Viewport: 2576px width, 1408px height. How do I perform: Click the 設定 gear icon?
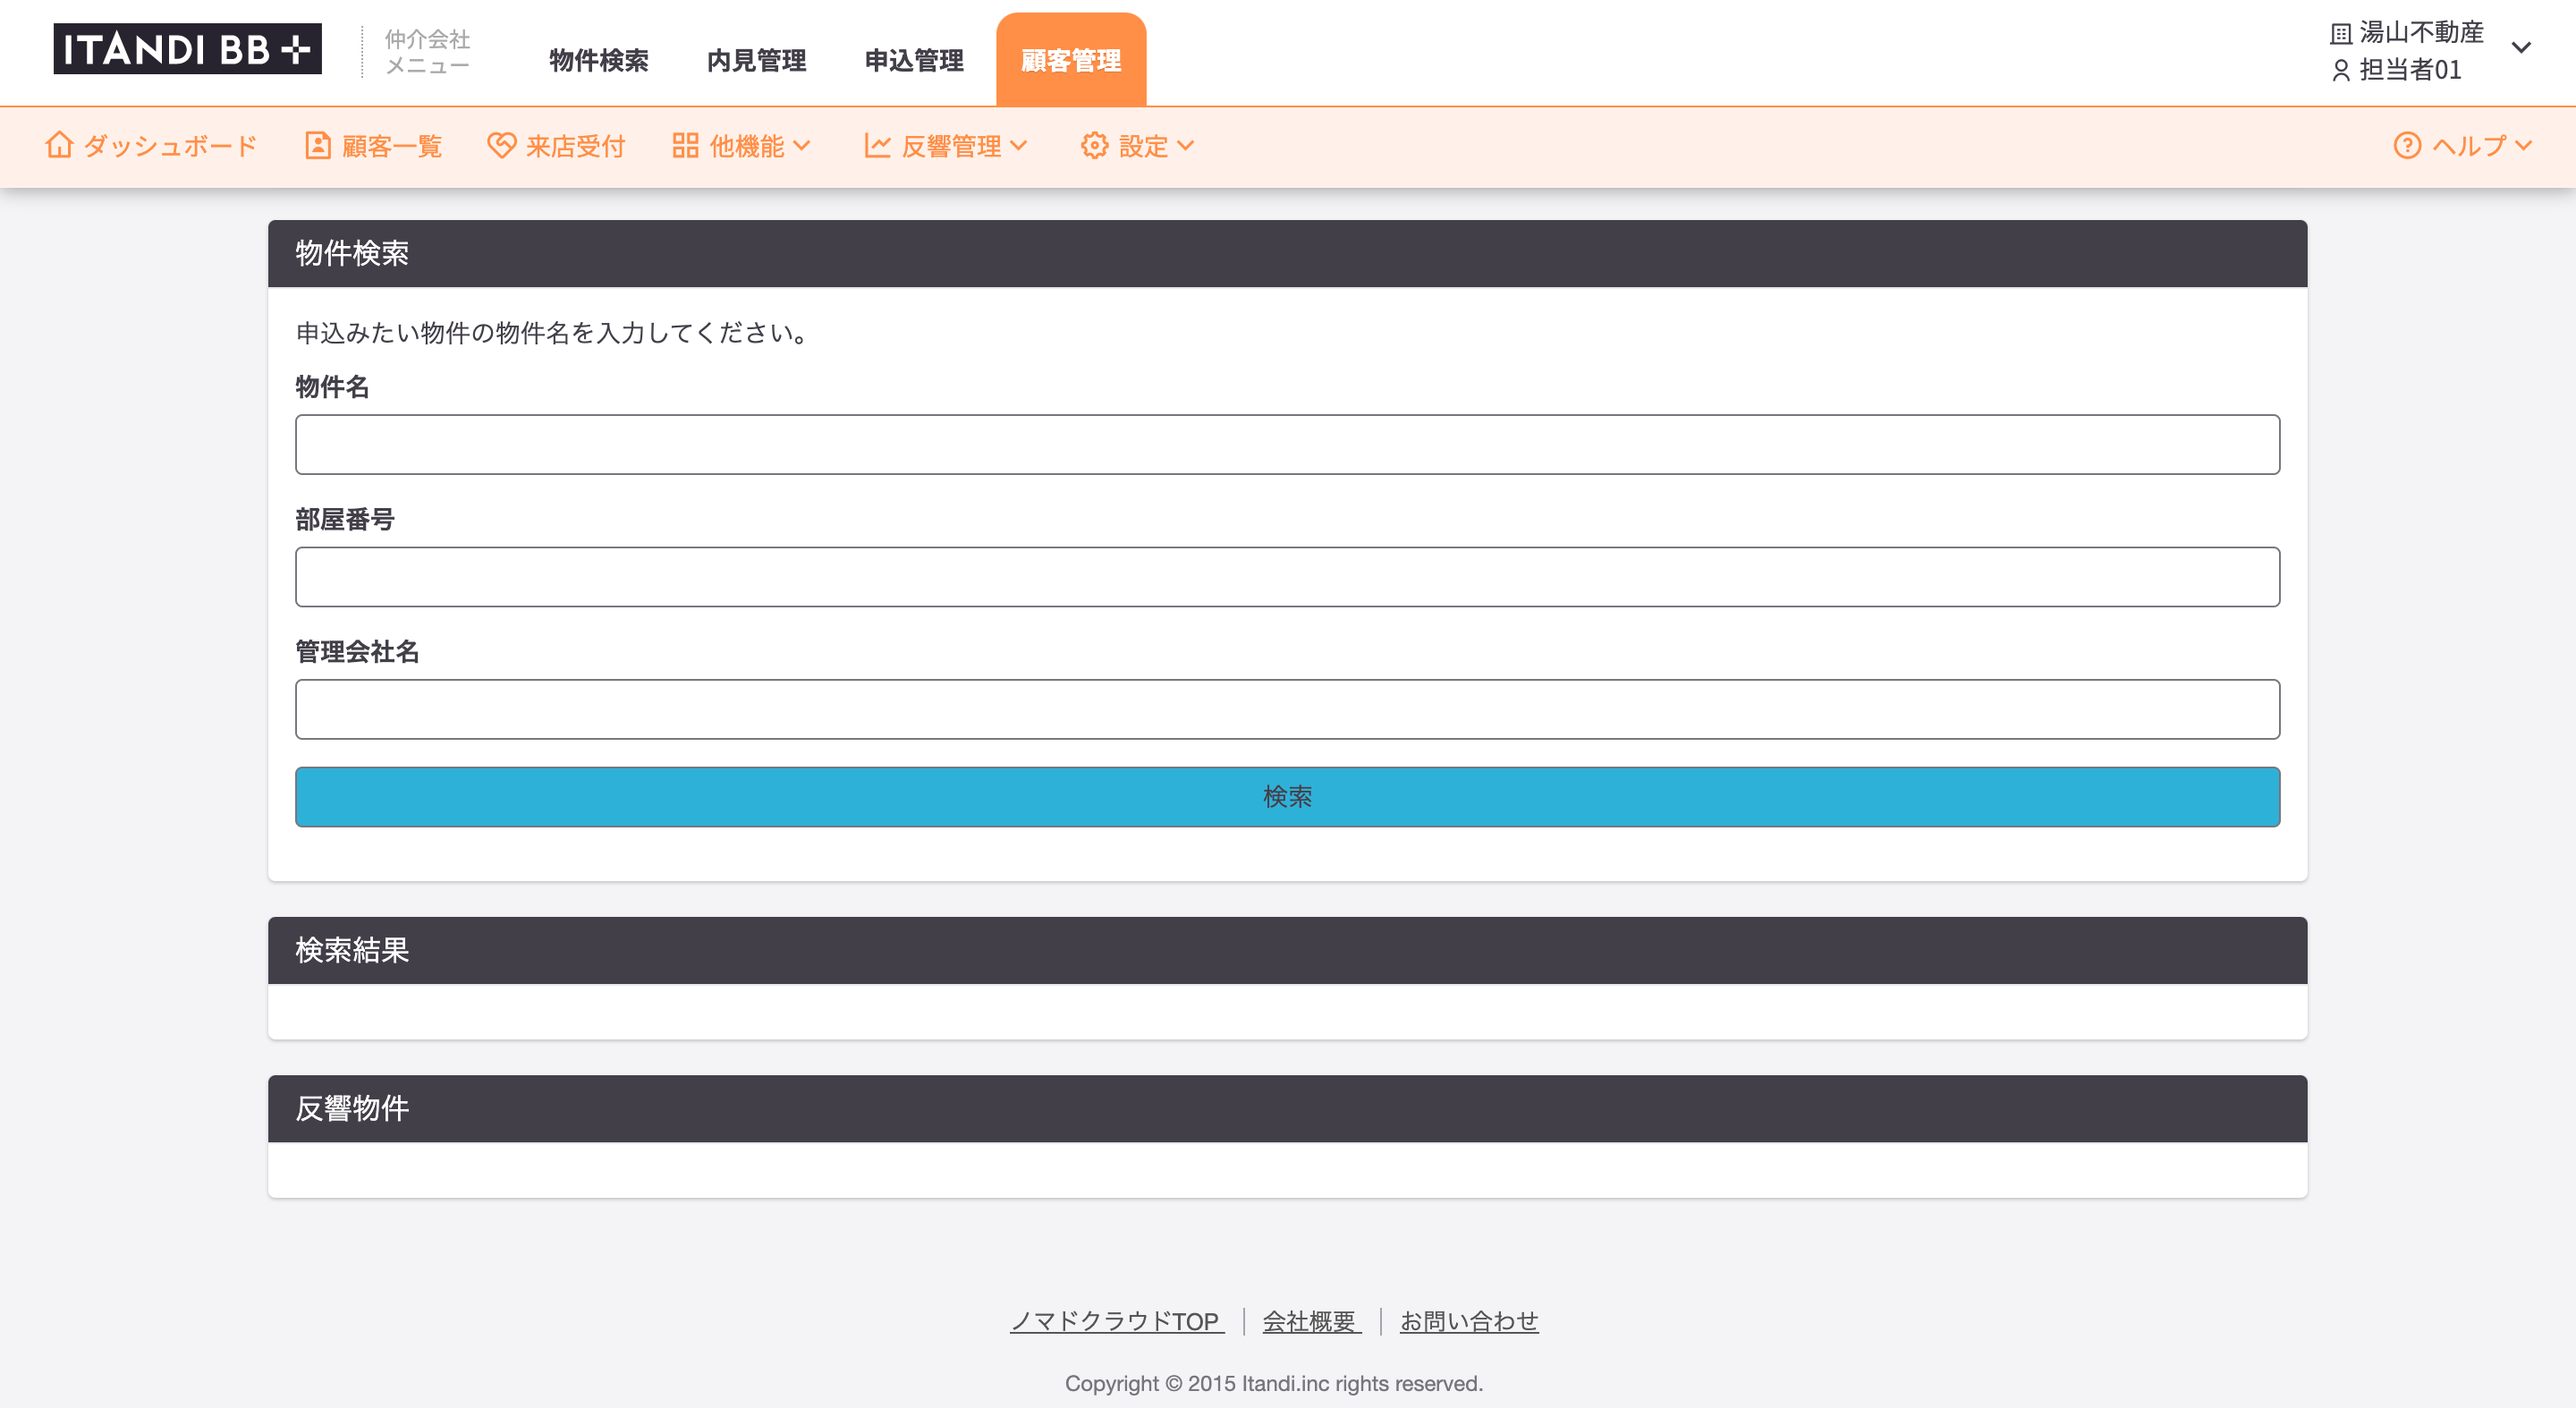(x=1094, y=146)
